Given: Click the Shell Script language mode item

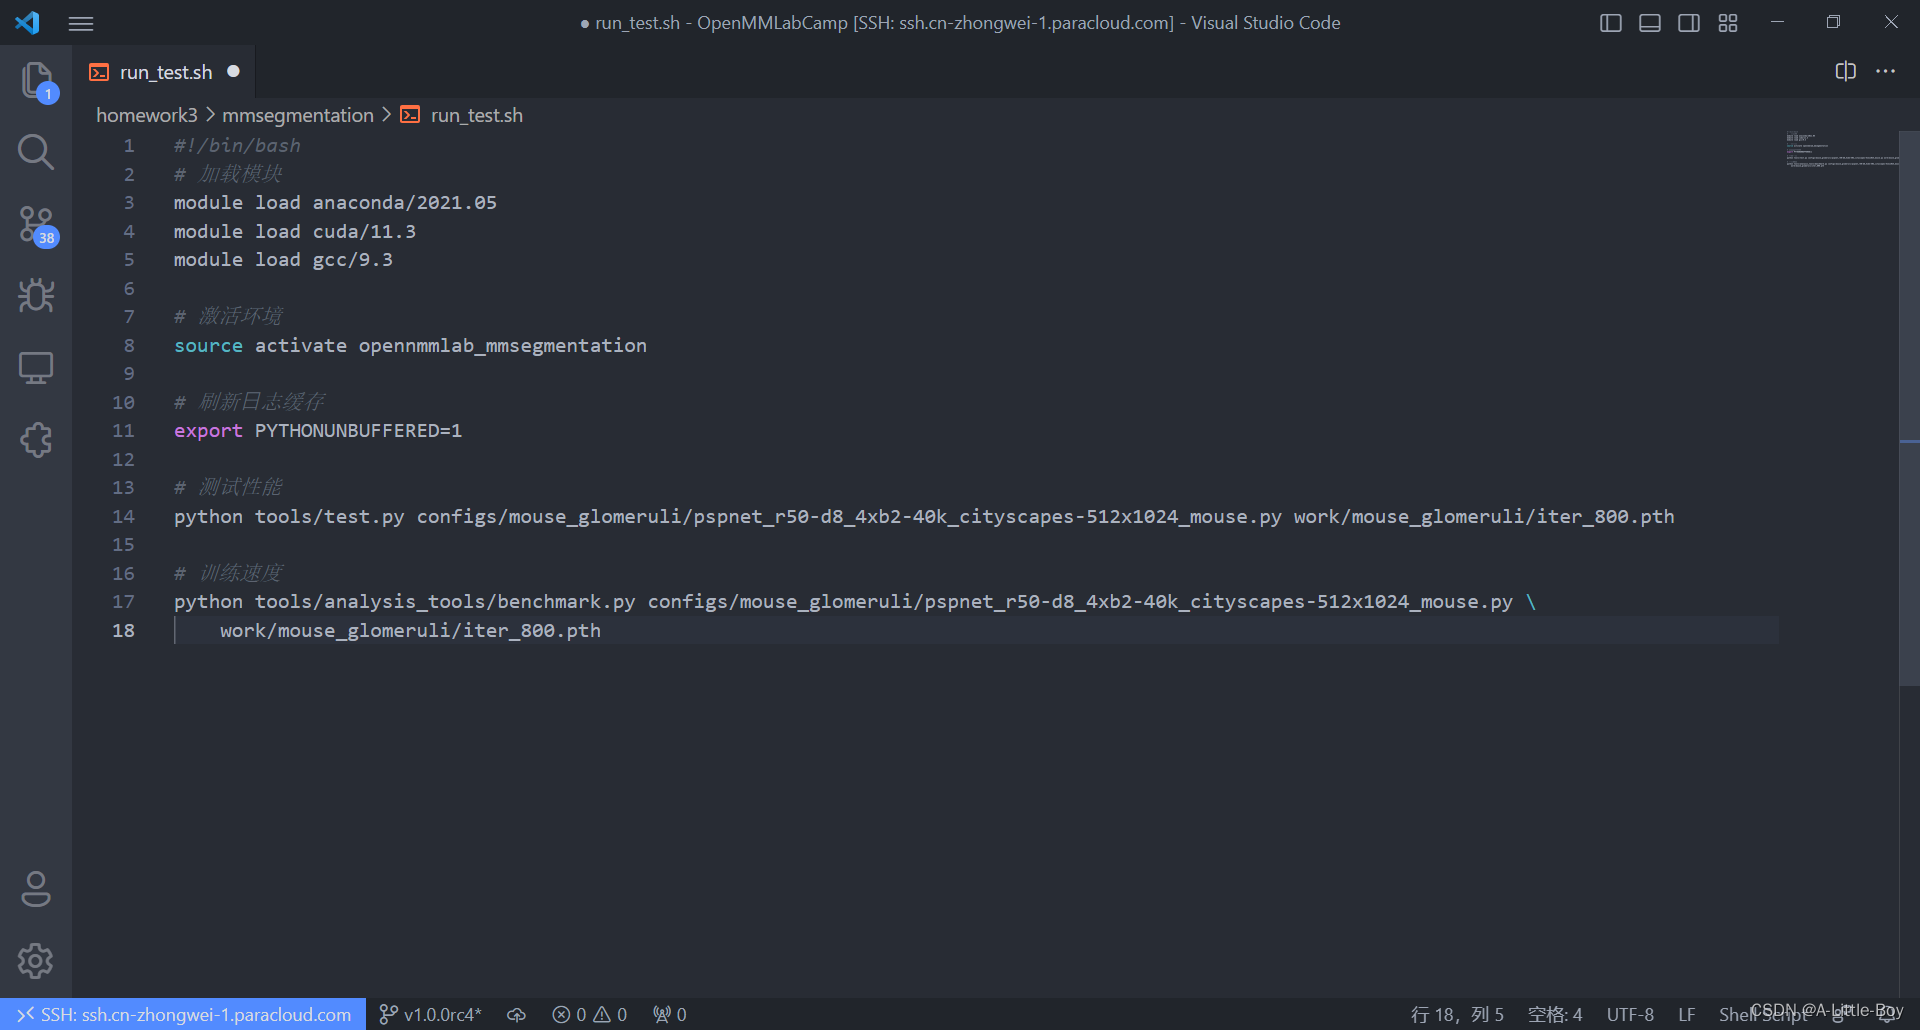Looking at the screenshot, I should pos(1764,1014).
